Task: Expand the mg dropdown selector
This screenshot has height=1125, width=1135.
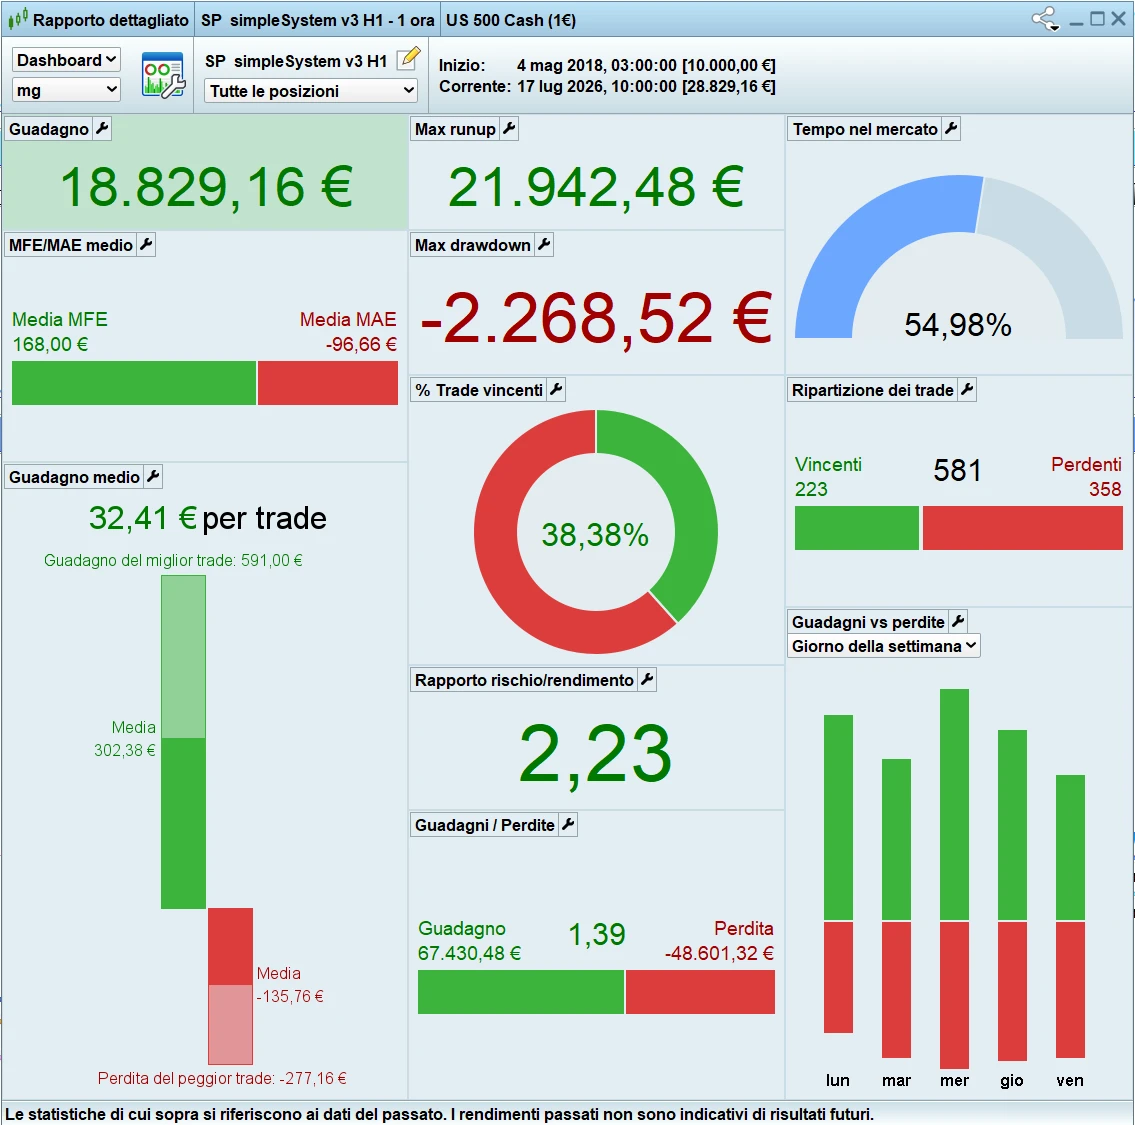Action: [x=66, y=90]
